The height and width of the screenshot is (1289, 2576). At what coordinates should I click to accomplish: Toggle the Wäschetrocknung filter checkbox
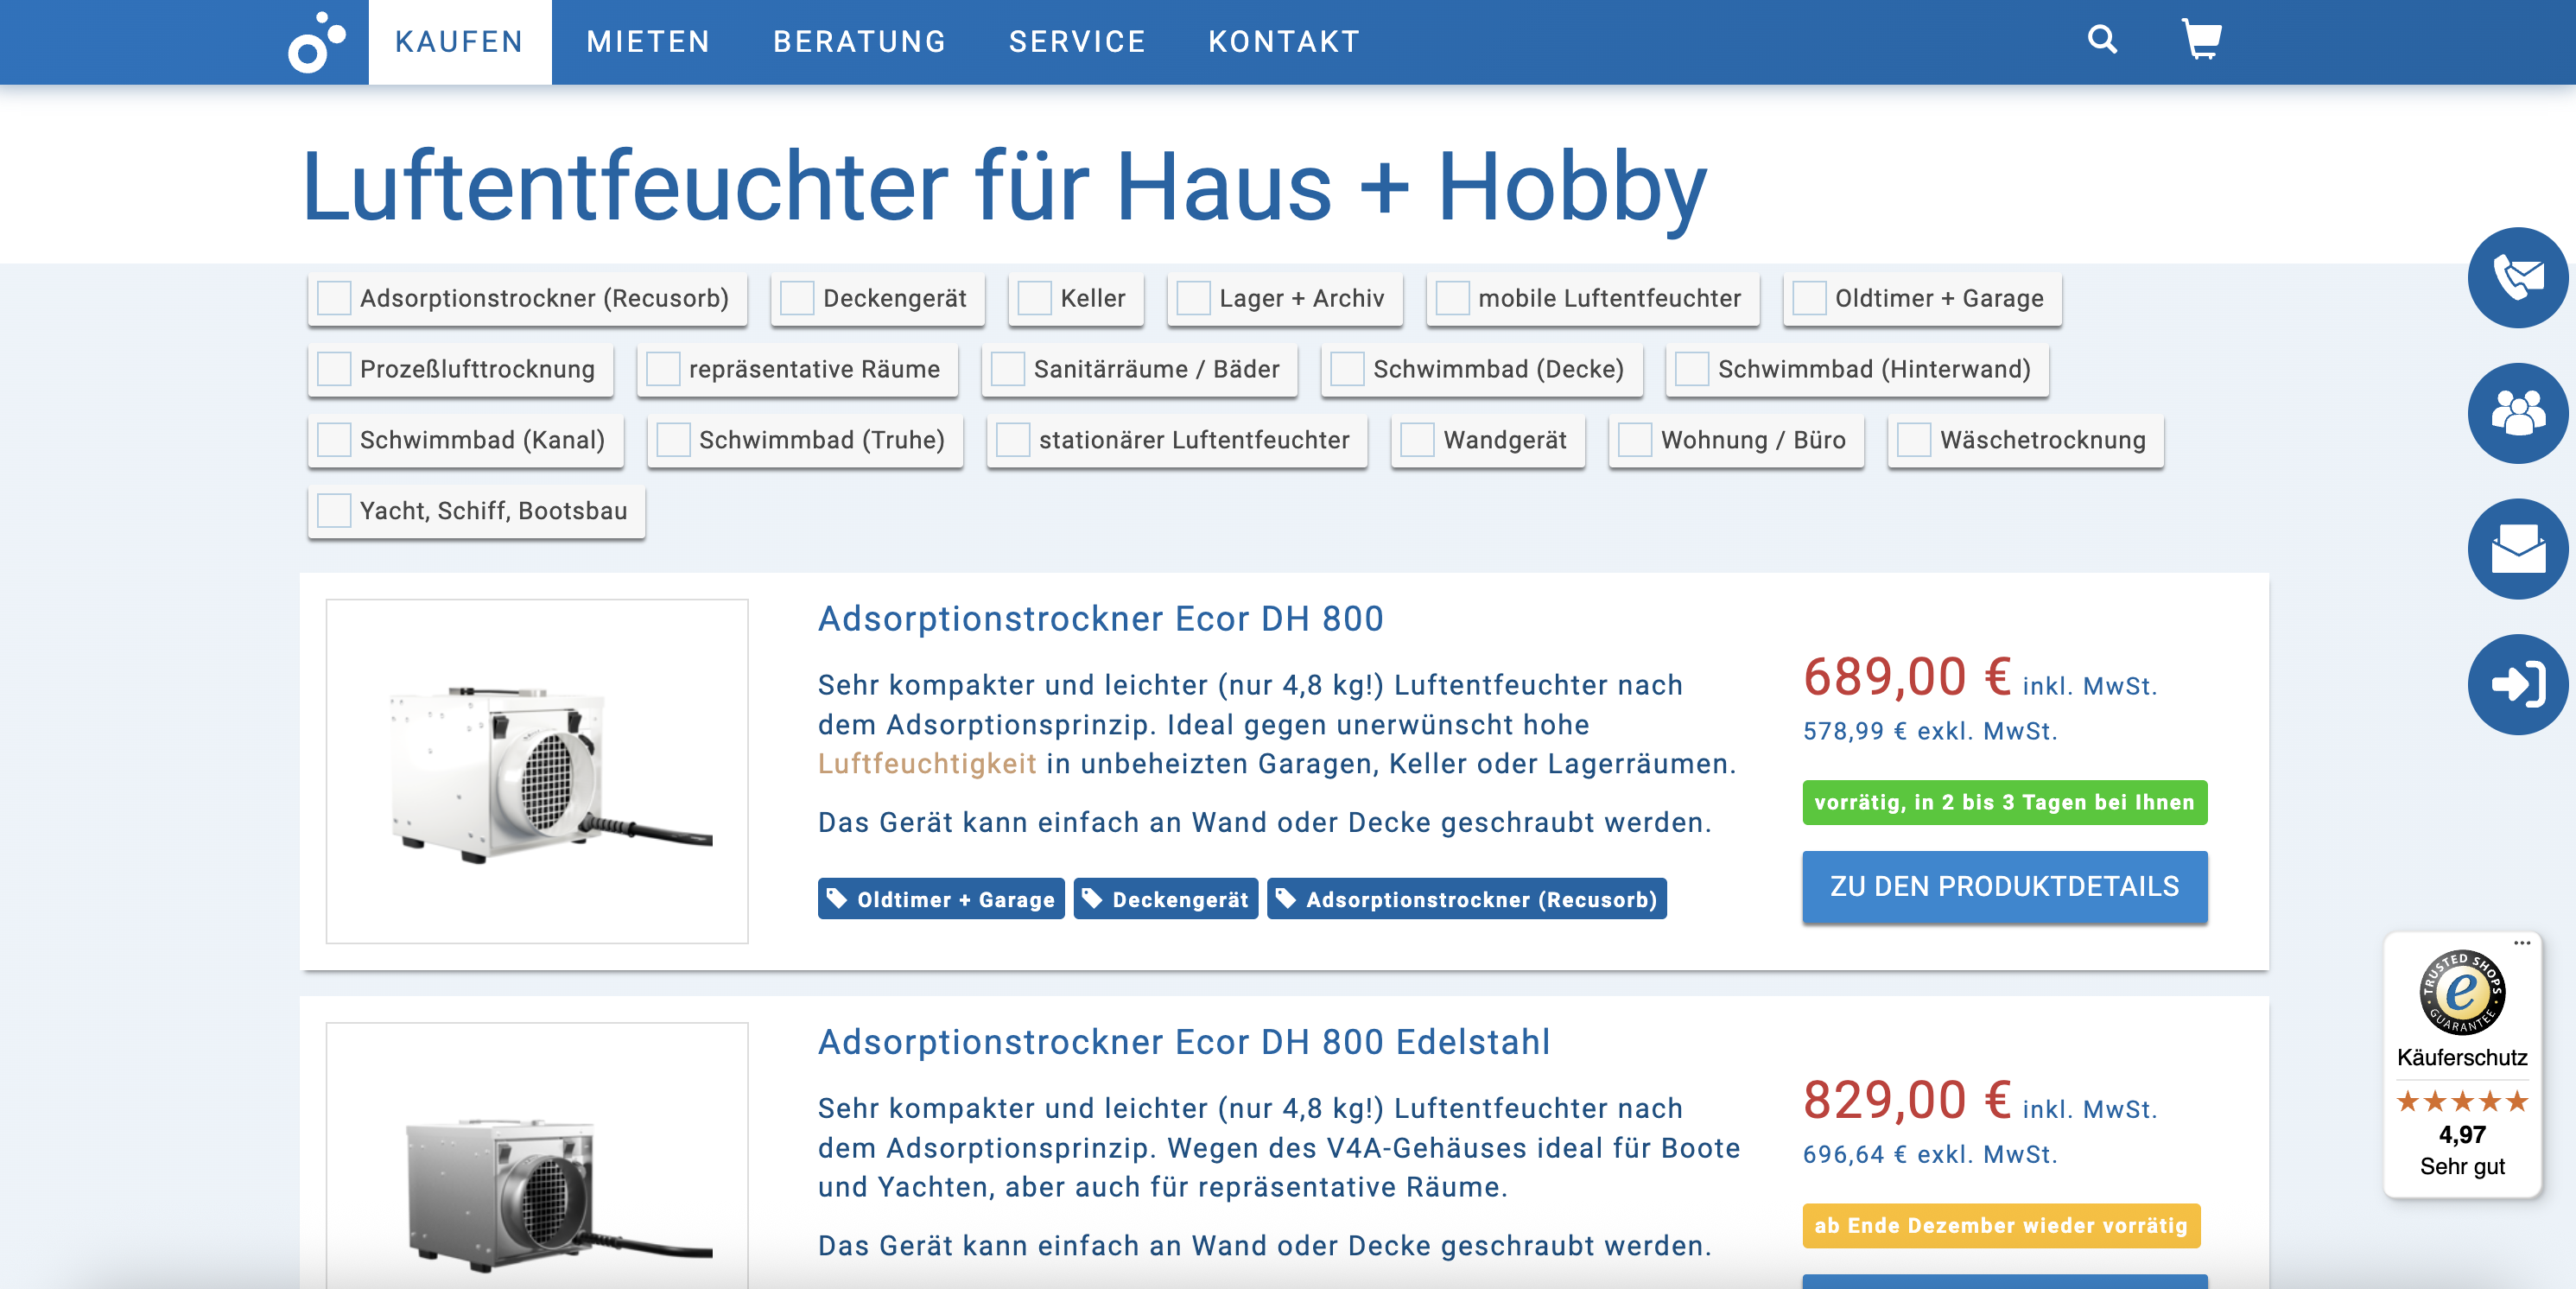pyautogui.click(x=1914, y=440)
